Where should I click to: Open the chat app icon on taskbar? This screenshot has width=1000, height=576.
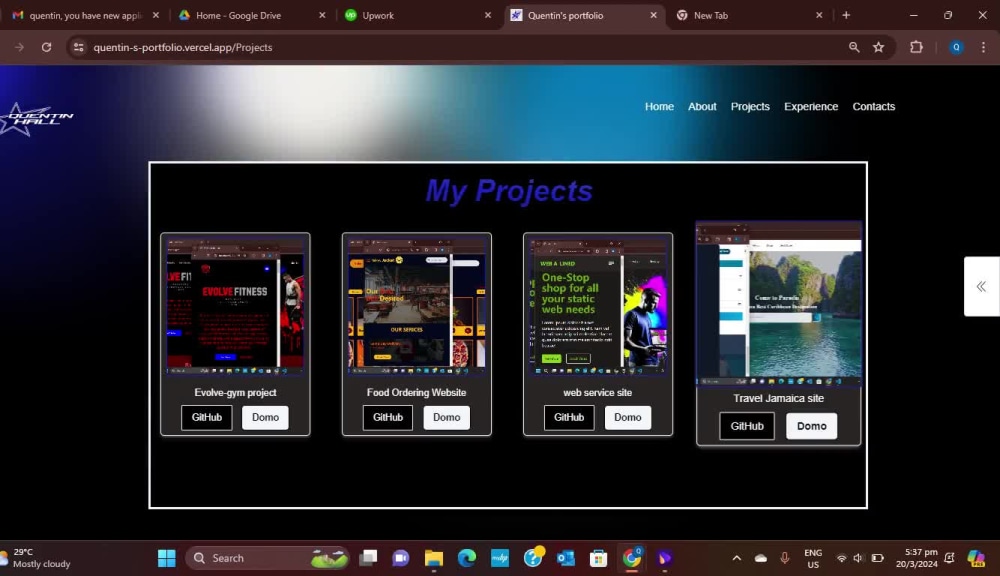(x=401, y=558)
